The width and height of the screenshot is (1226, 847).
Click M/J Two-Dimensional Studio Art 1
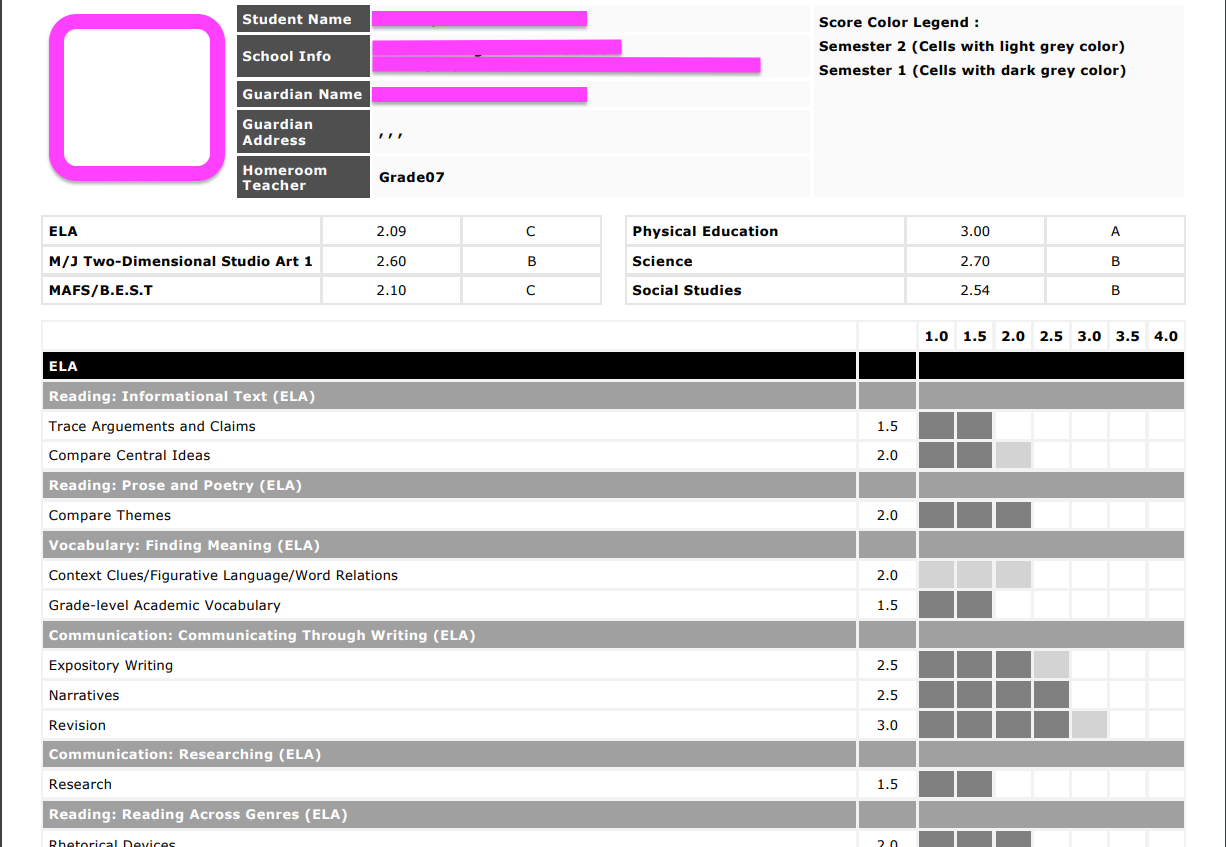coord(181,261)
